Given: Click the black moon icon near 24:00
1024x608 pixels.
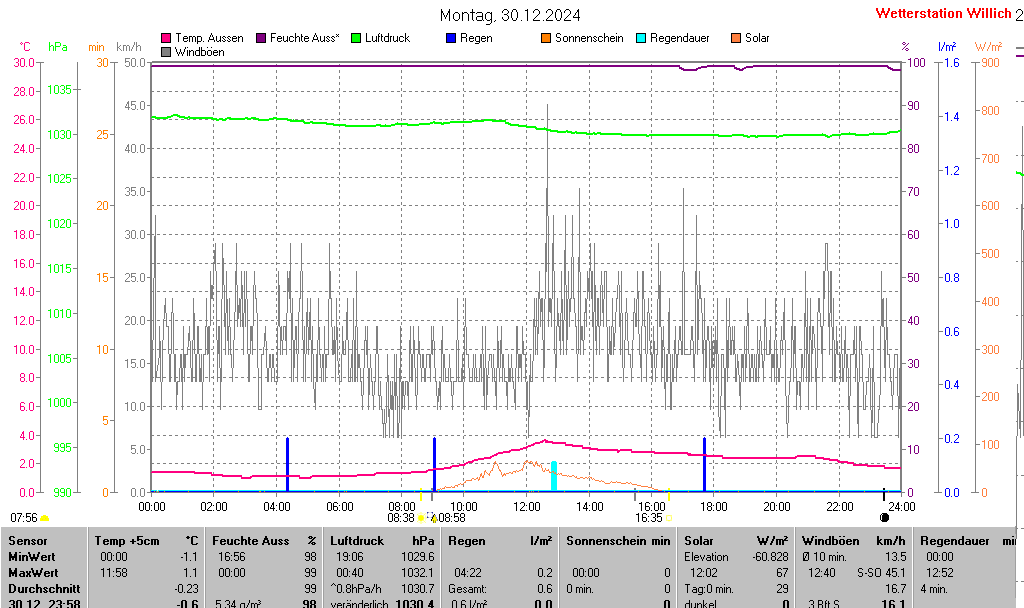Looking at the screenshot, I should point(884,517).
